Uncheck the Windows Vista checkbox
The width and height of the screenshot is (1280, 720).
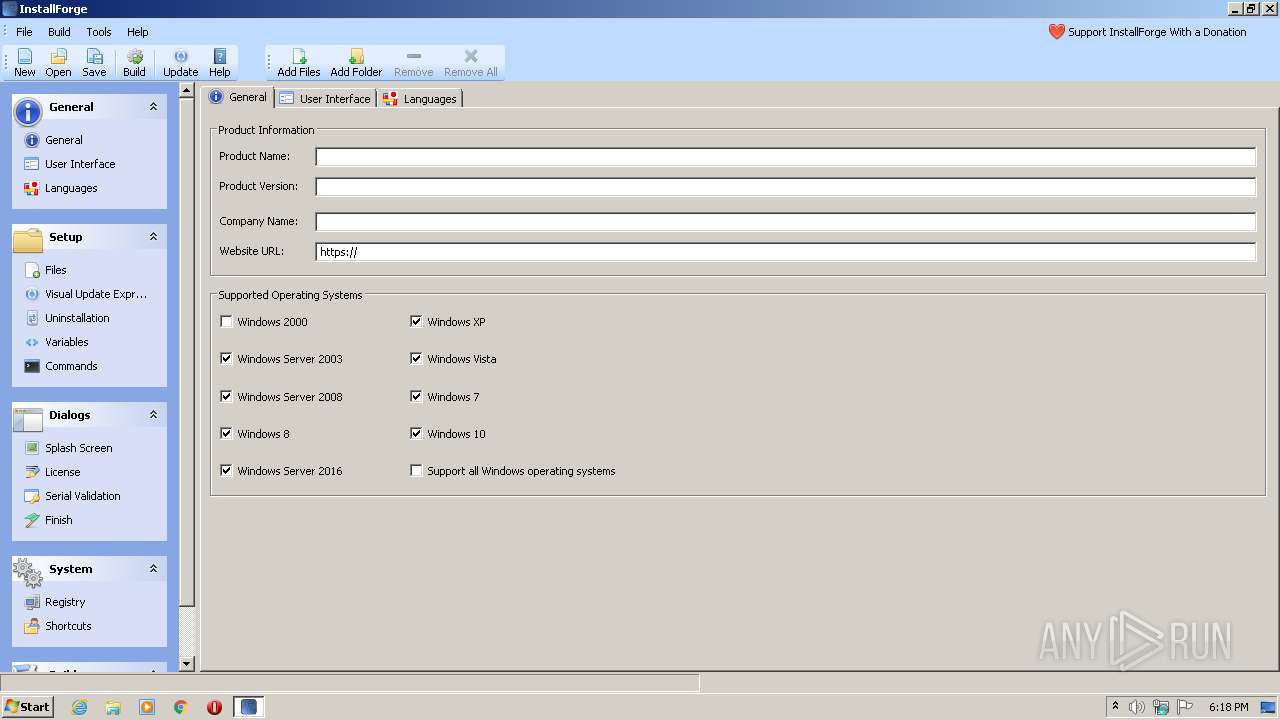tap(416, 359)
